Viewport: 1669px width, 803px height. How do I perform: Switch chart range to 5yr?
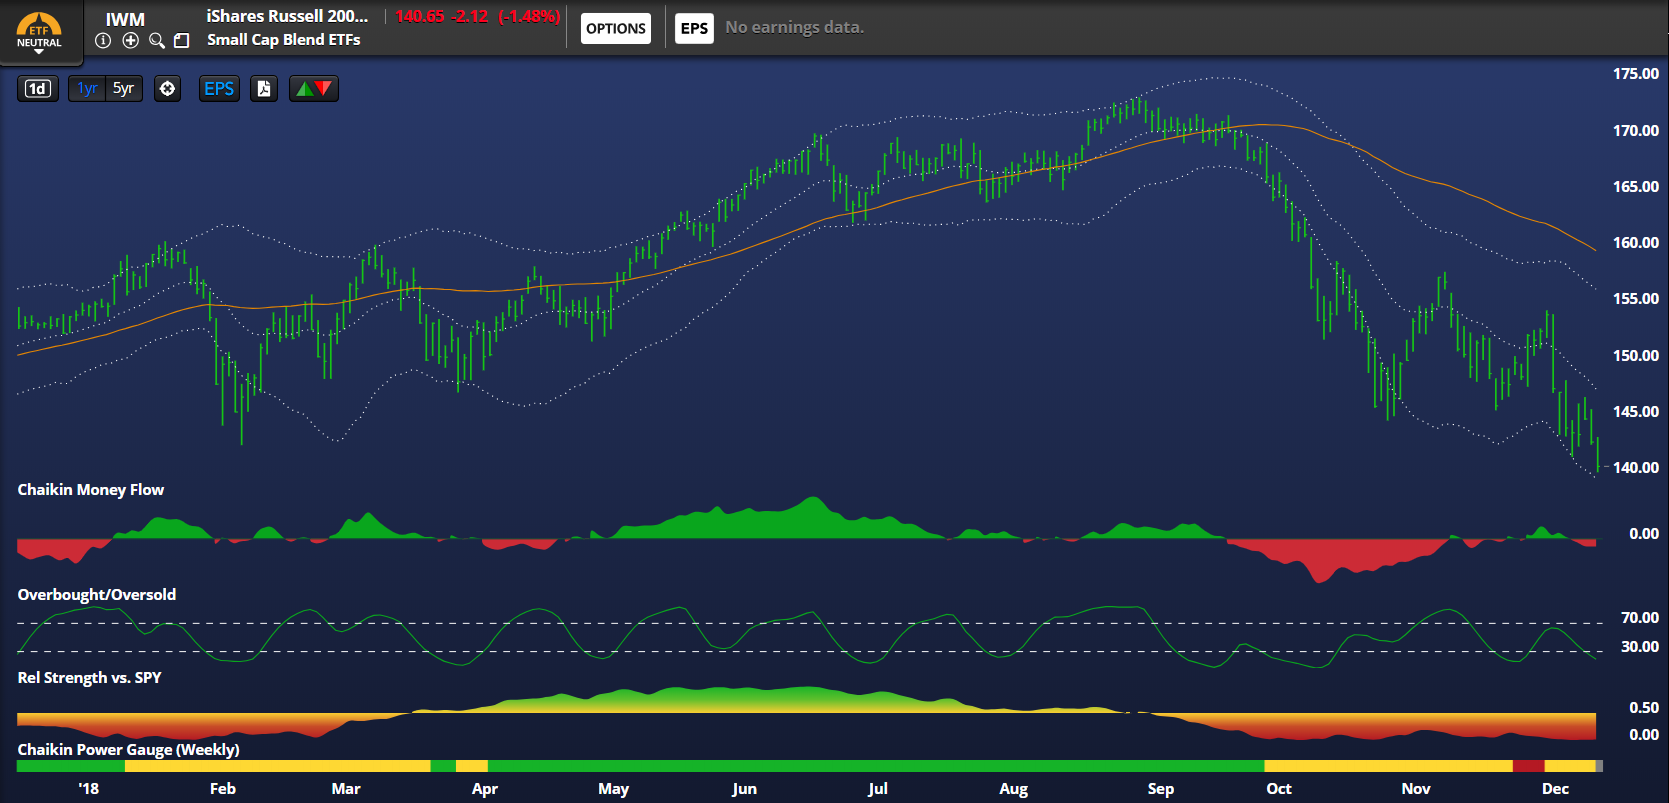click(x=124, y=89)
